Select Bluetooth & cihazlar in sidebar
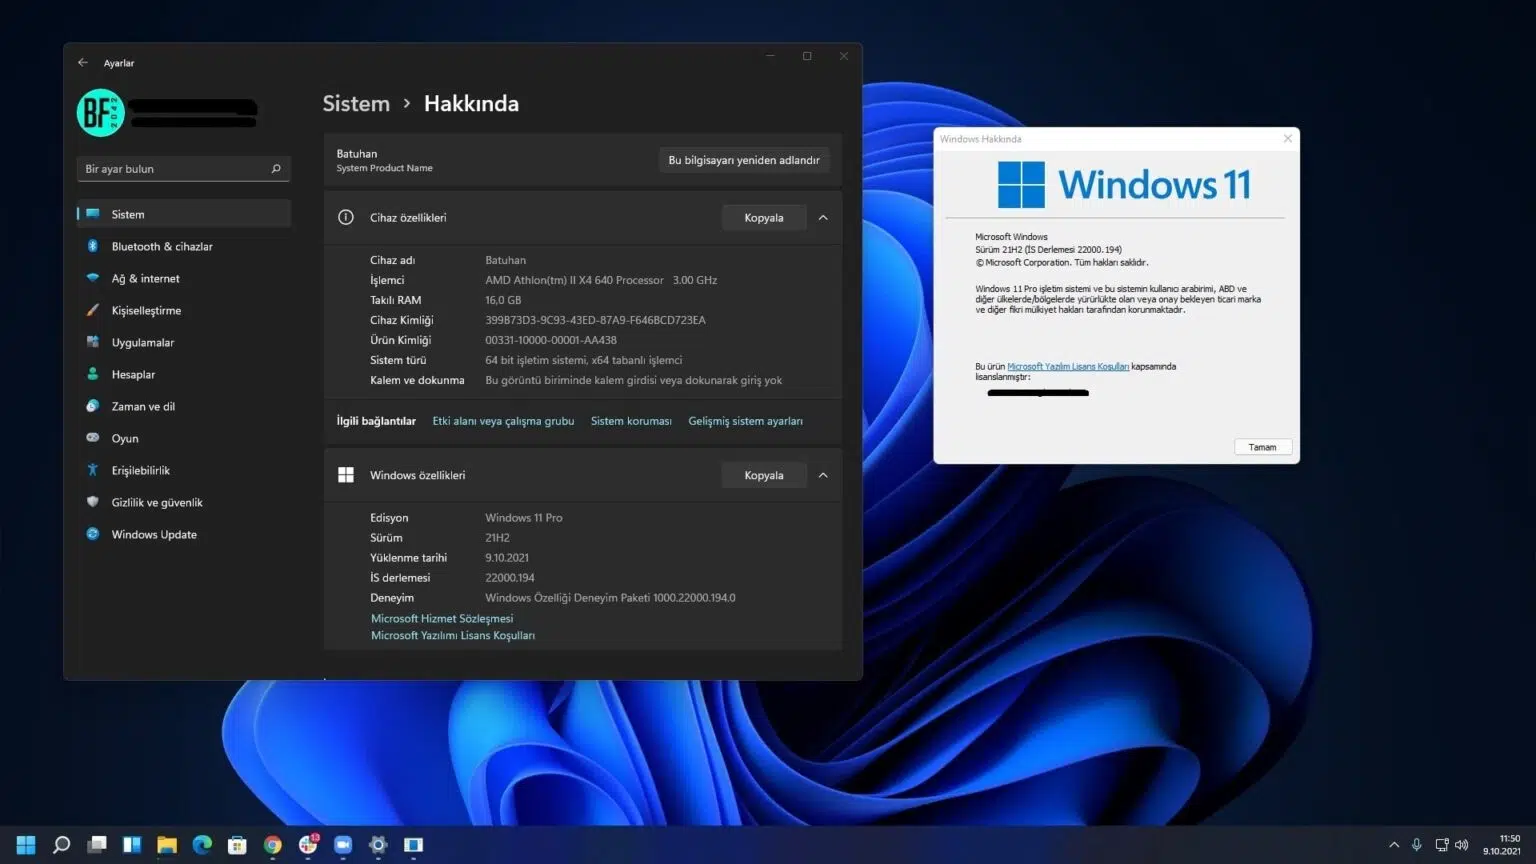 183,246
